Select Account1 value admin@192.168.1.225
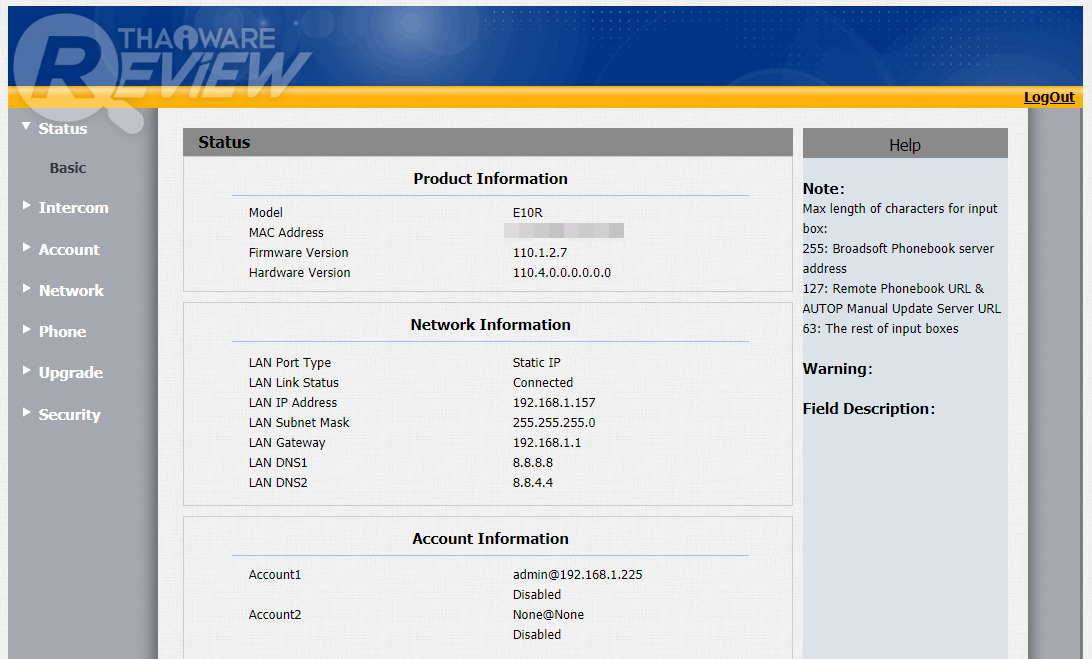Screen dimensions: 1092x659 (x=577, y=575)
